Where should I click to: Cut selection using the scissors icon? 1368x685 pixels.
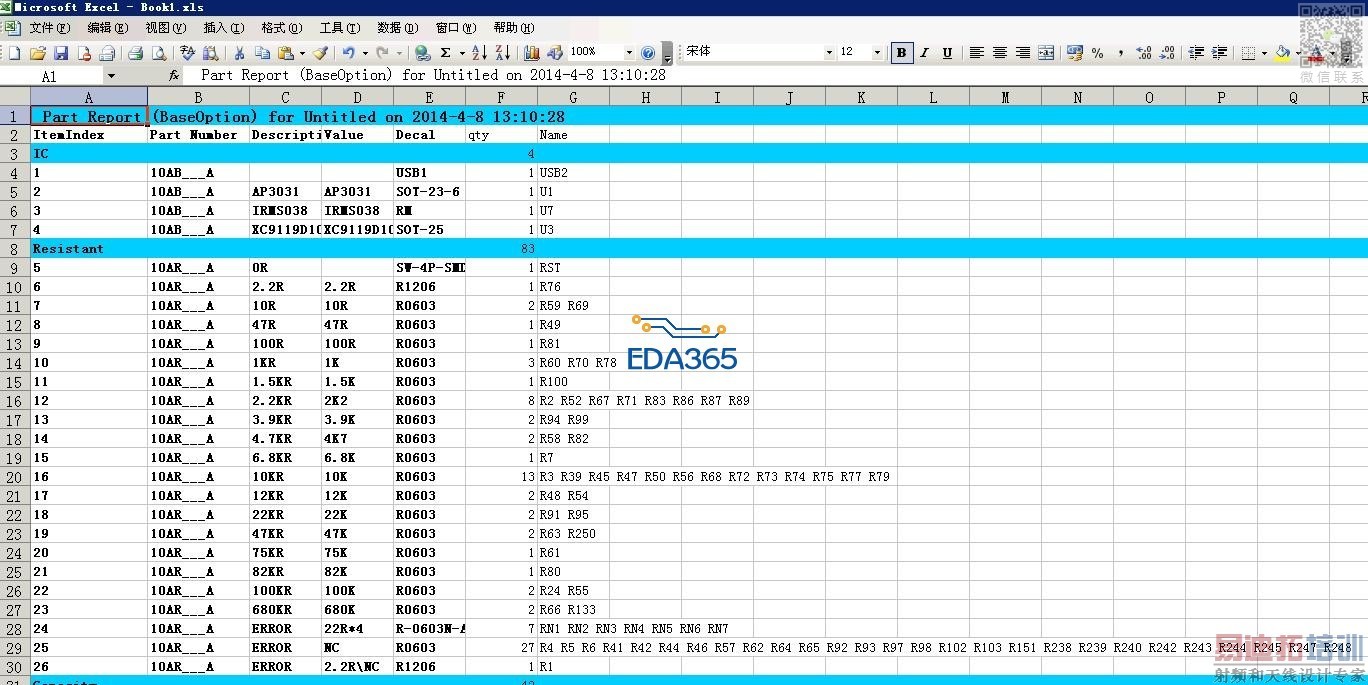point(239,52)
